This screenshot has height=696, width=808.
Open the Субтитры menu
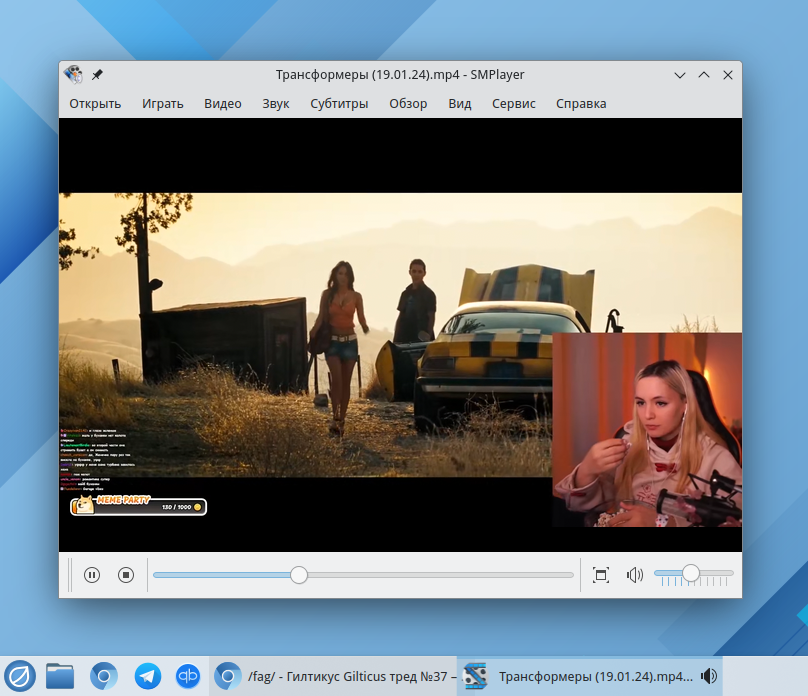(339, 104)
